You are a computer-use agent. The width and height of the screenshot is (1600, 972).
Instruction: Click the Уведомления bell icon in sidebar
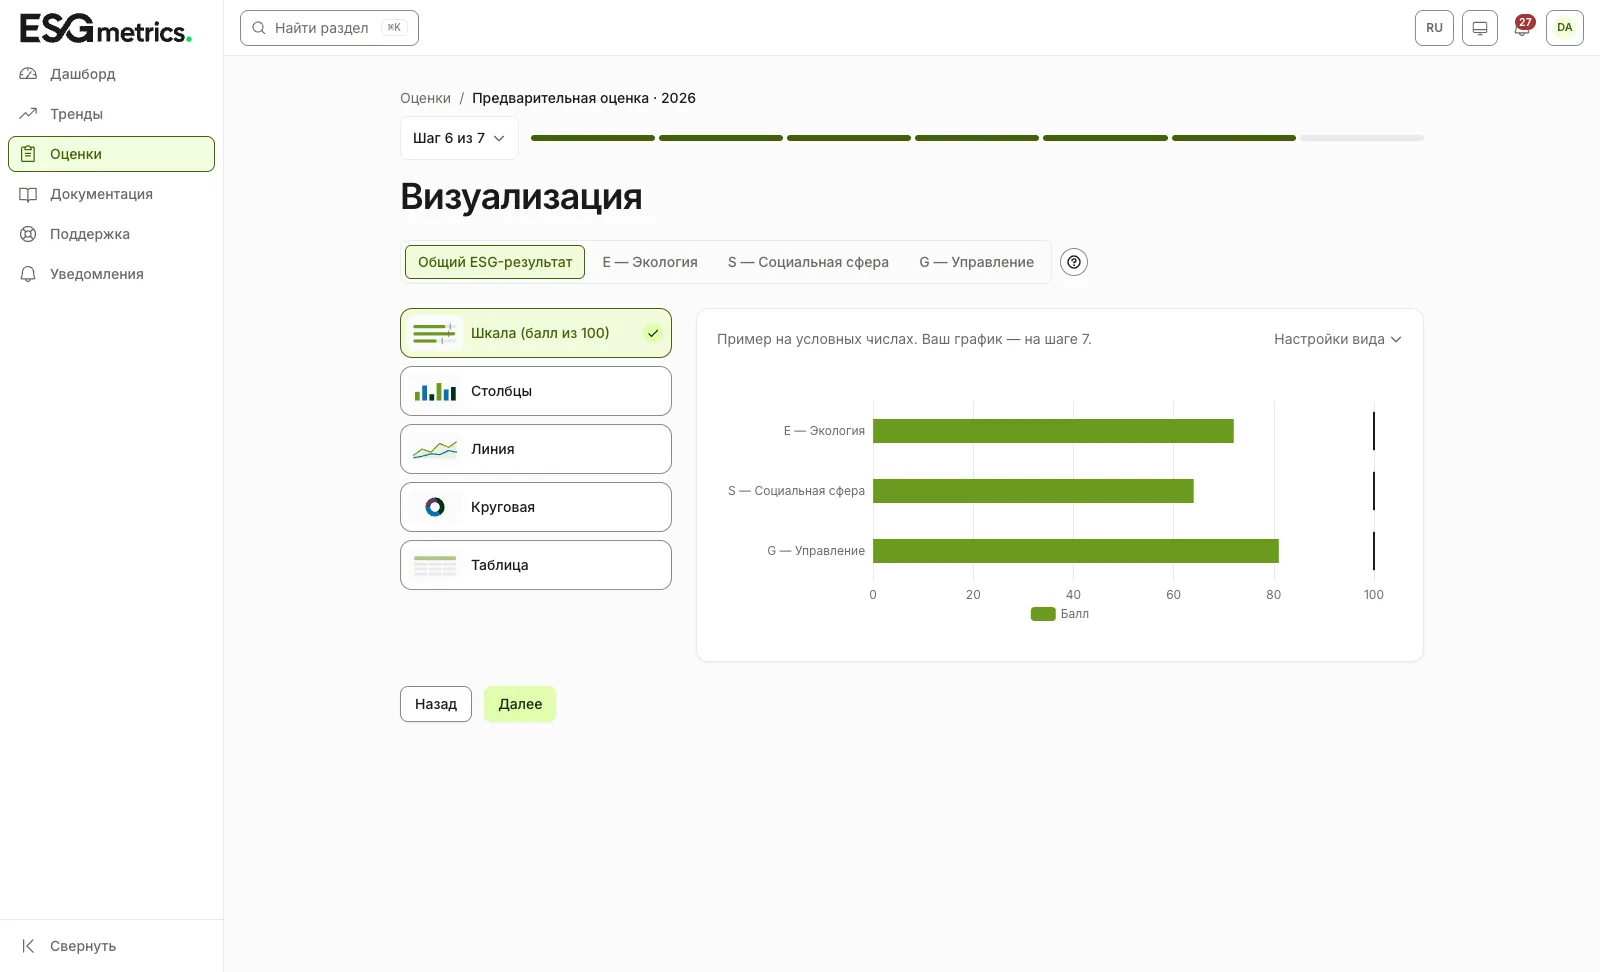[x=28, y=274]
